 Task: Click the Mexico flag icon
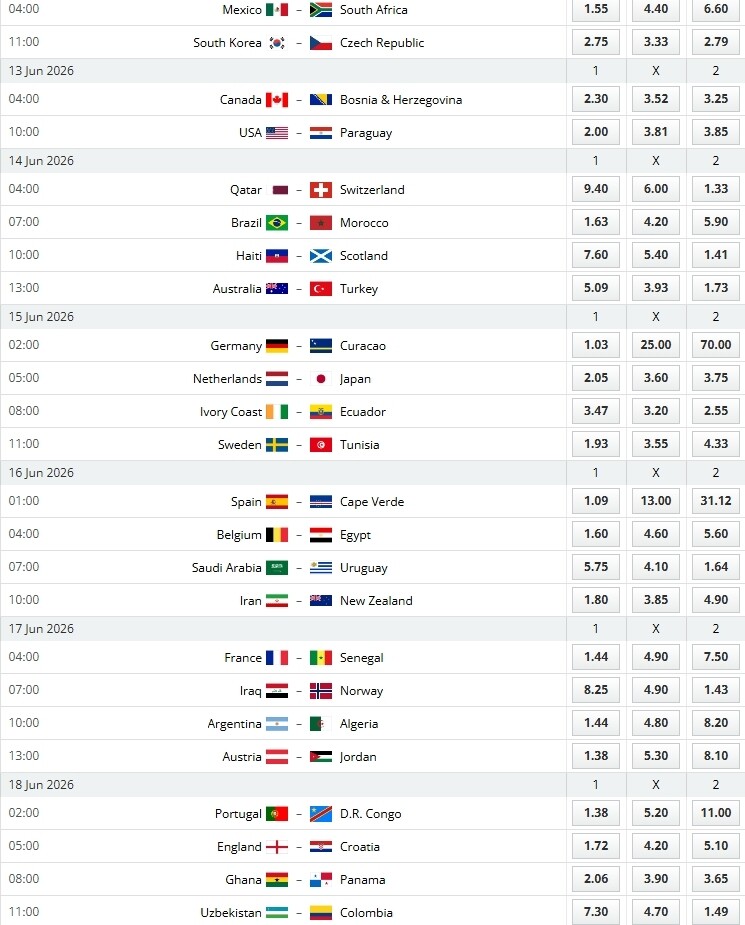pos(277,10)
